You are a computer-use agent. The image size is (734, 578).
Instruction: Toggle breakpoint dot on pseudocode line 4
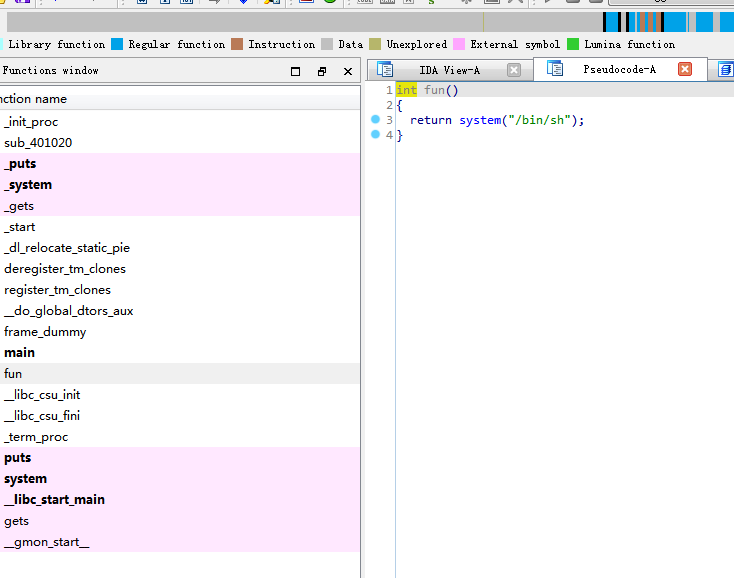click(x=375, y=134)
